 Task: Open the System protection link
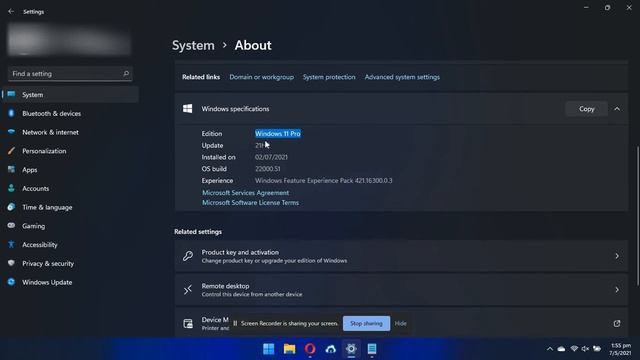point(329,77)
